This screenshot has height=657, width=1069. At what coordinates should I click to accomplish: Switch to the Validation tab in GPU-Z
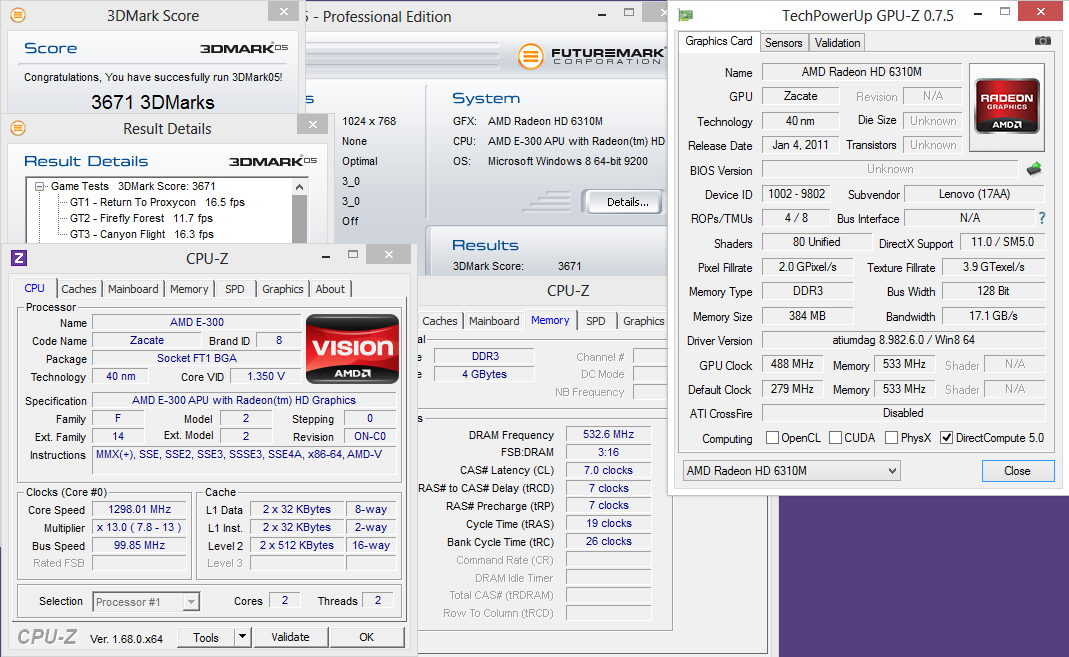tap(837, 42)
